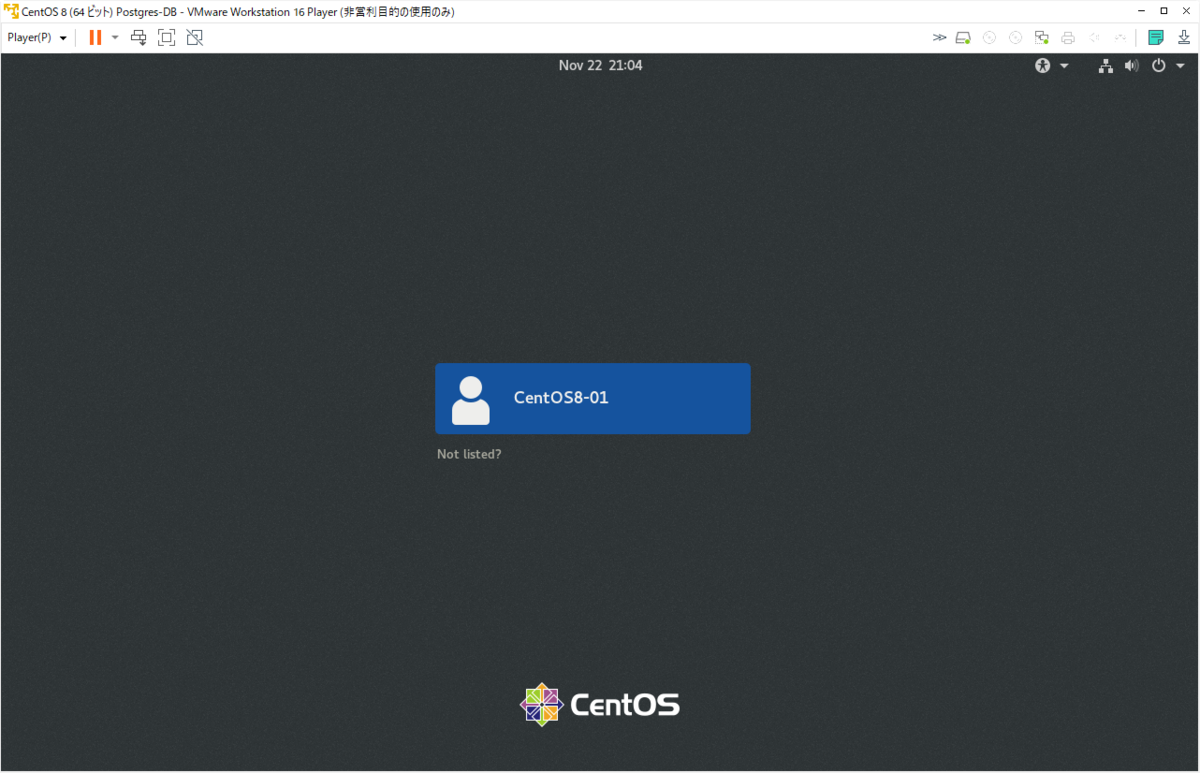
Task: Open the accessibility menu icon
Action: pyautogui.click(x=1043, y=66)
